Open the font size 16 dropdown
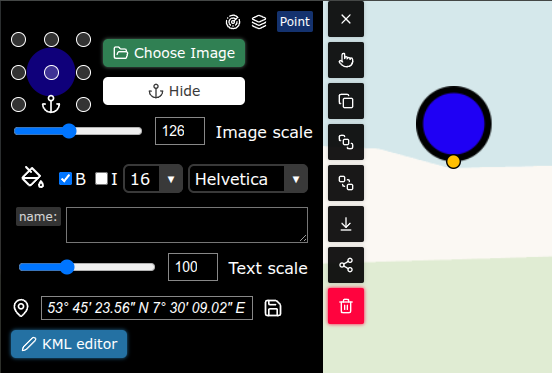This screenshot has width=552, height=373. [x=153, y=179]
